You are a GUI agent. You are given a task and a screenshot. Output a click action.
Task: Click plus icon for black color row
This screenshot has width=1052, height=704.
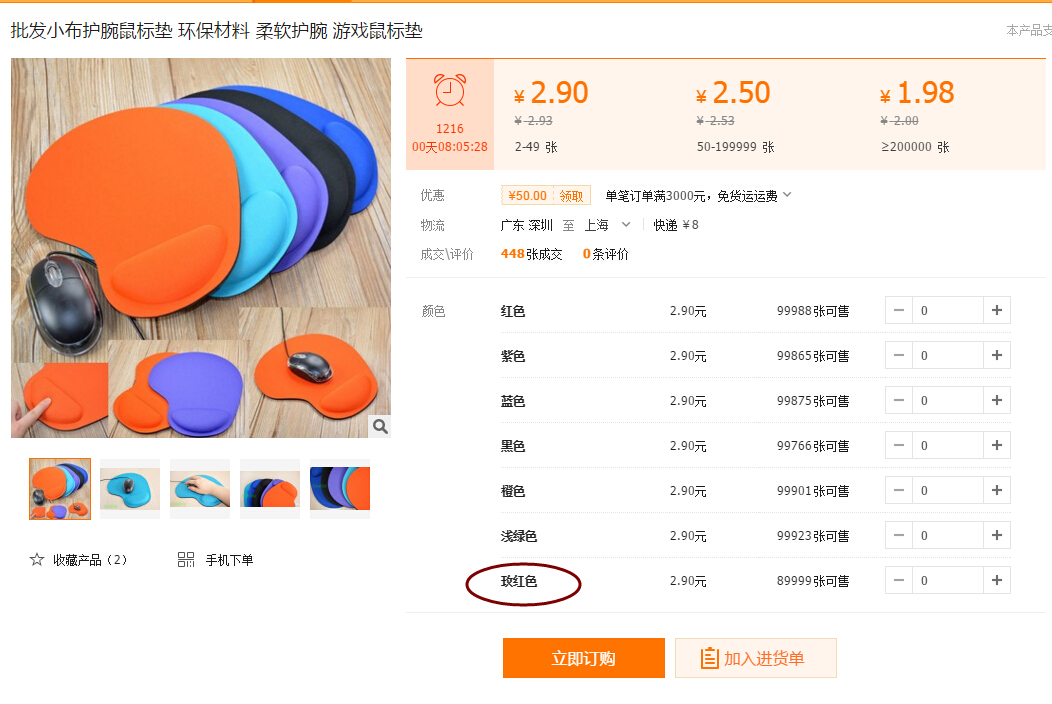point(997,445)
